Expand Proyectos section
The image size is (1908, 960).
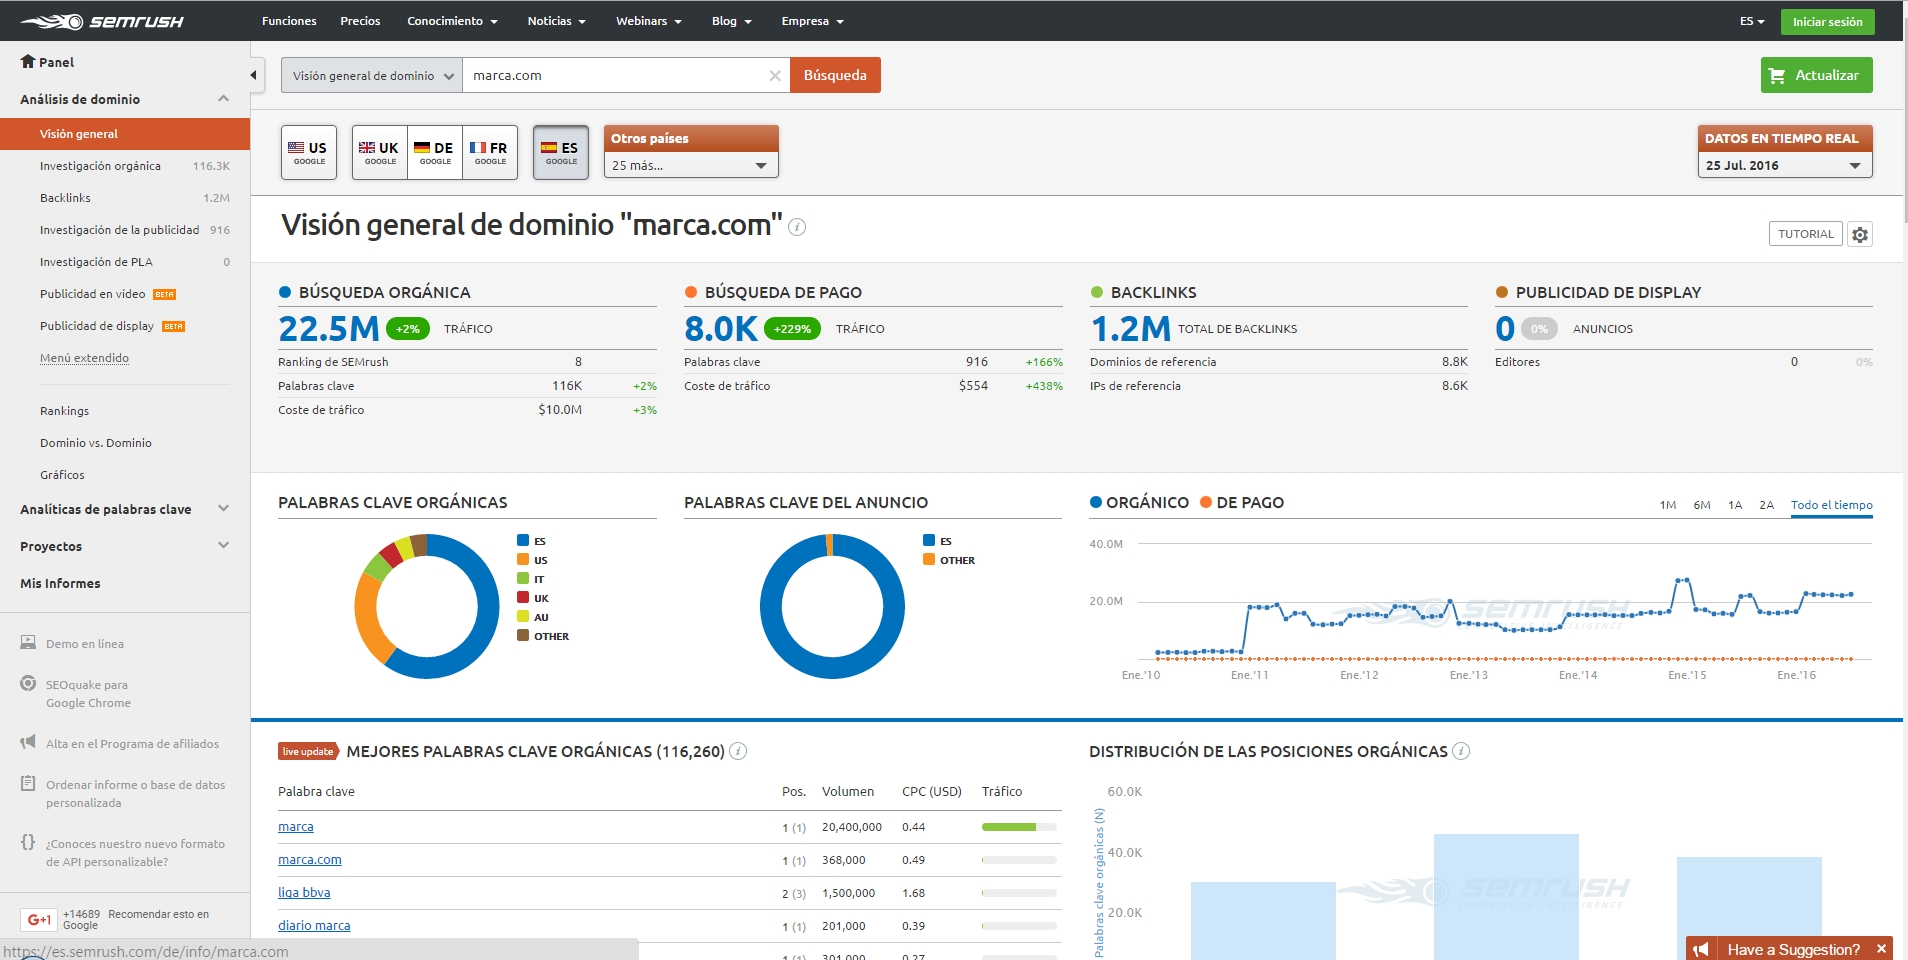pyautogui.click(x=223, y=545)
